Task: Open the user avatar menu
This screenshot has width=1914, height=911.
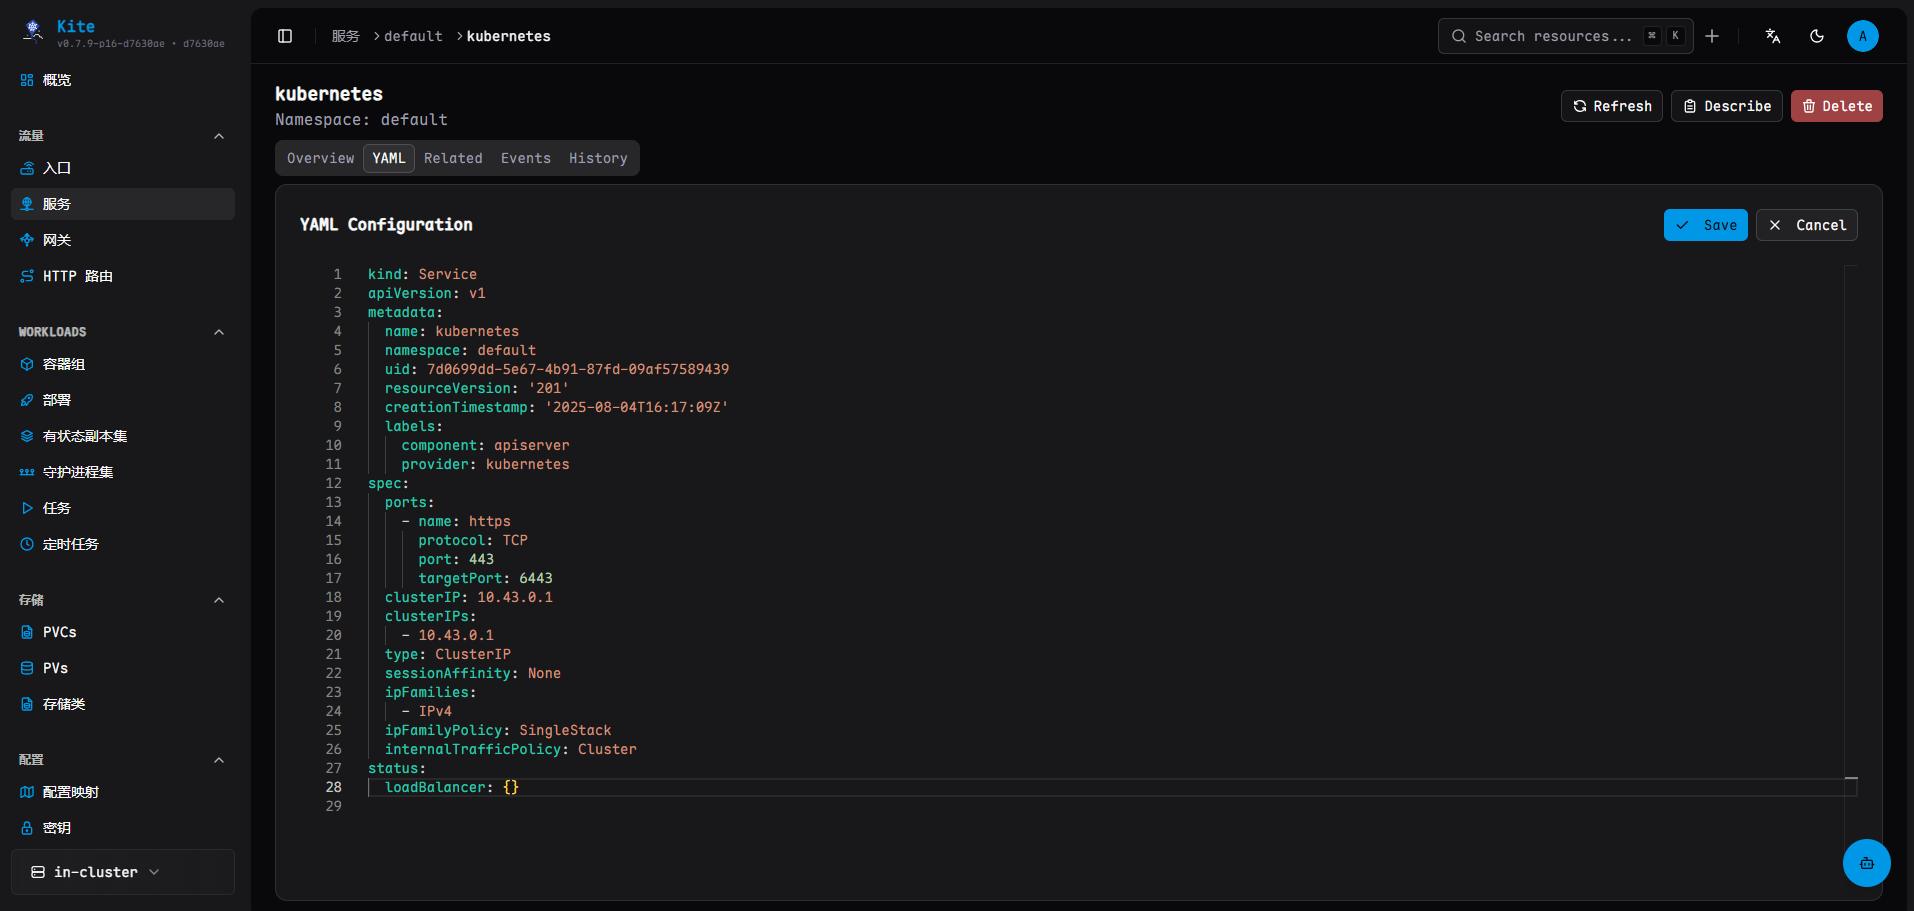Action: click(1862, 36)
